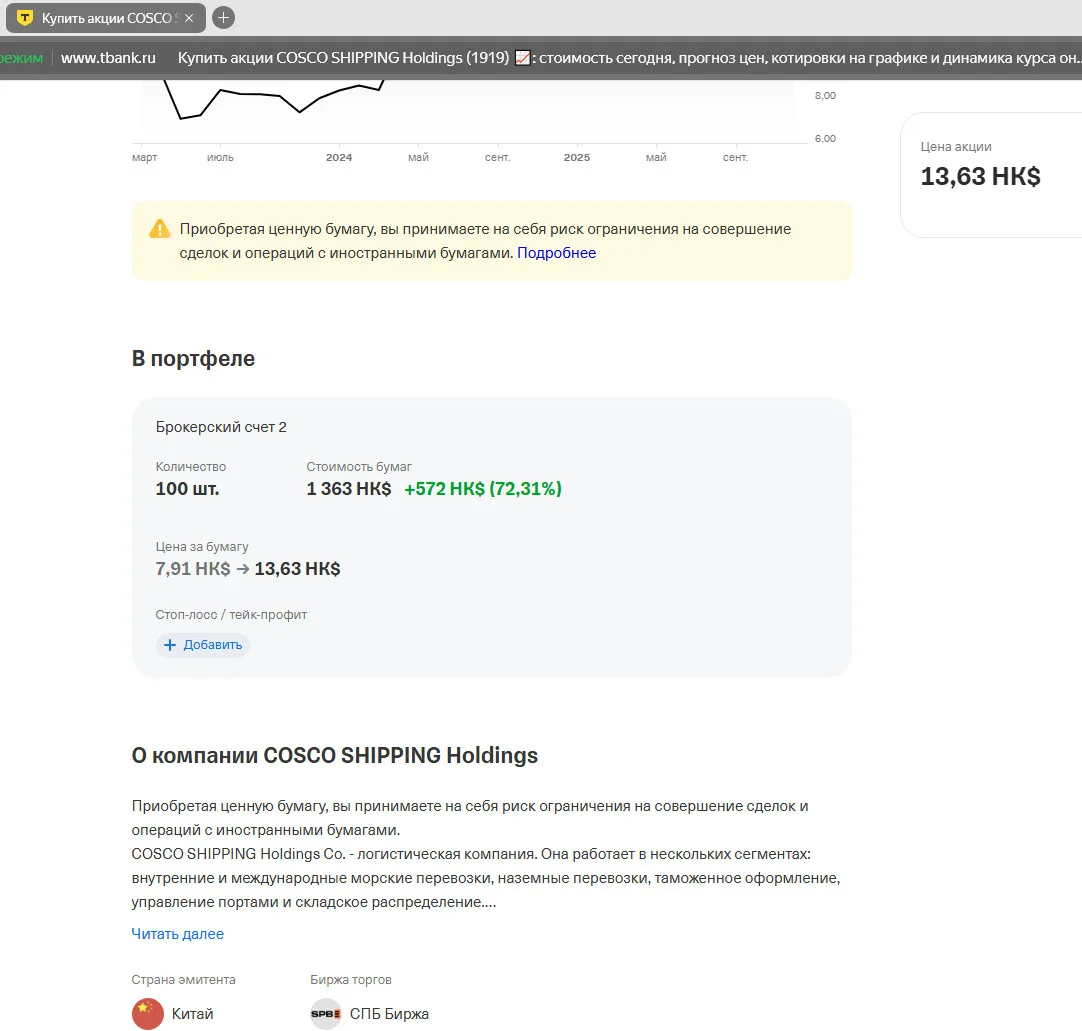Screen dimensions: 1082x1031
Task: Click the 2024 label on chart axis
Action: (x=339, y=157)
